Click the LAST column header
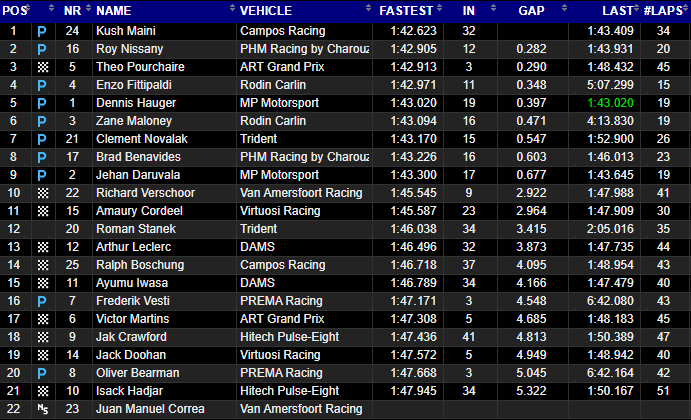Image resolution: width=691 pixels, height=420 pixels. (617, 11)
